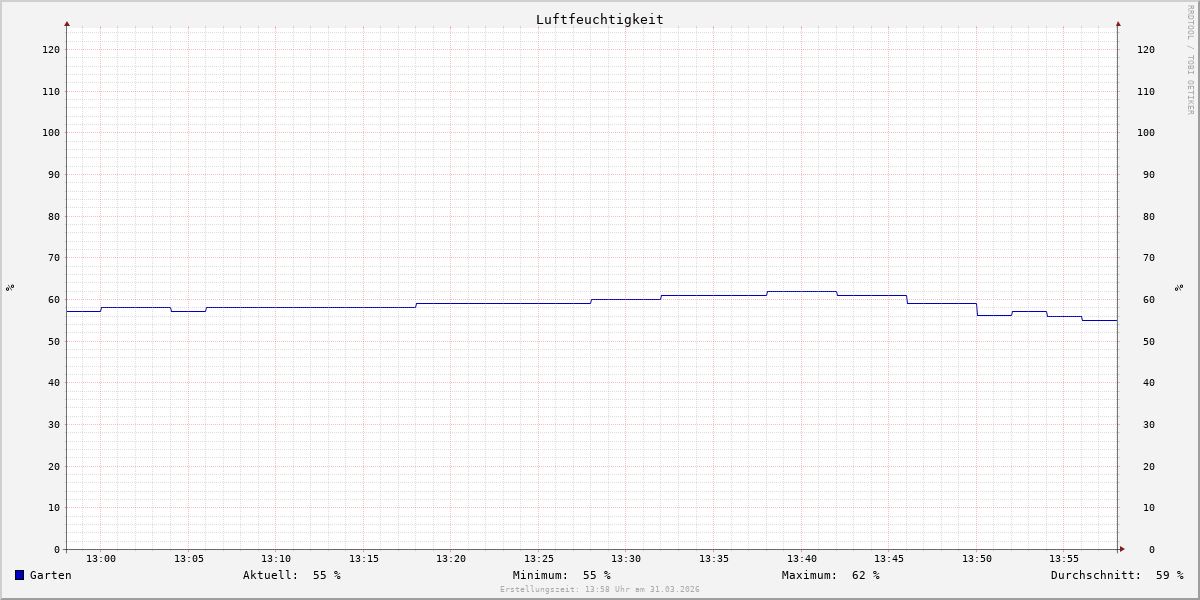Click the chart title "Luftfeuchtigkeit"
Image resolution: width=1200 pixels, height=600 pixels.
tap(599, 19)
